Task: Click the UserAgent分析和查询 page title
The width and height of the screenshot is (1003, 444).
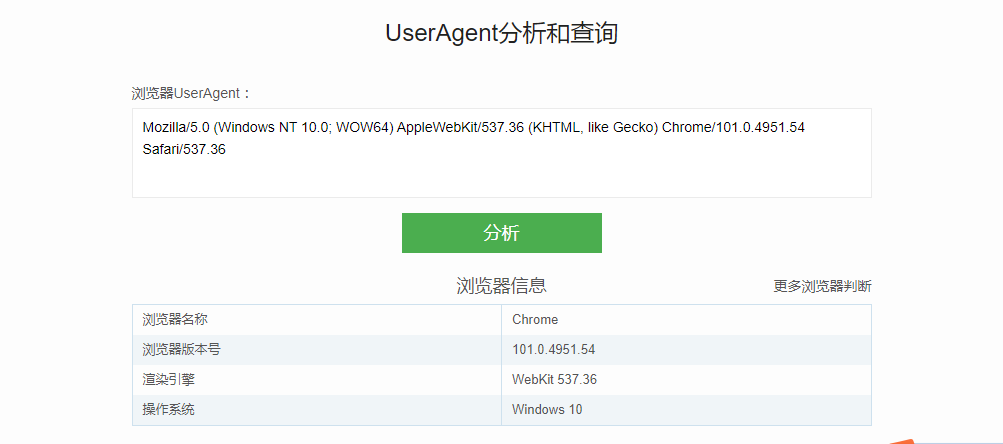Action: pos(501,33)
